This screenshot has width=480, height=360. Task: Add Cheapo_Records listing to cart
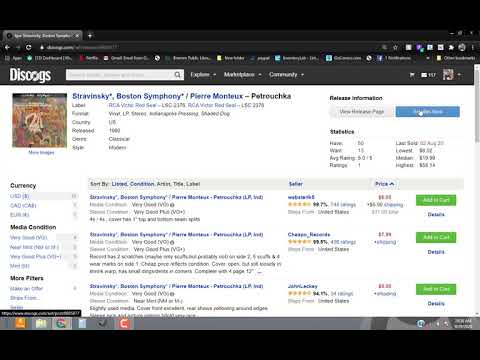pyautogui.click(x=436, y=237)
